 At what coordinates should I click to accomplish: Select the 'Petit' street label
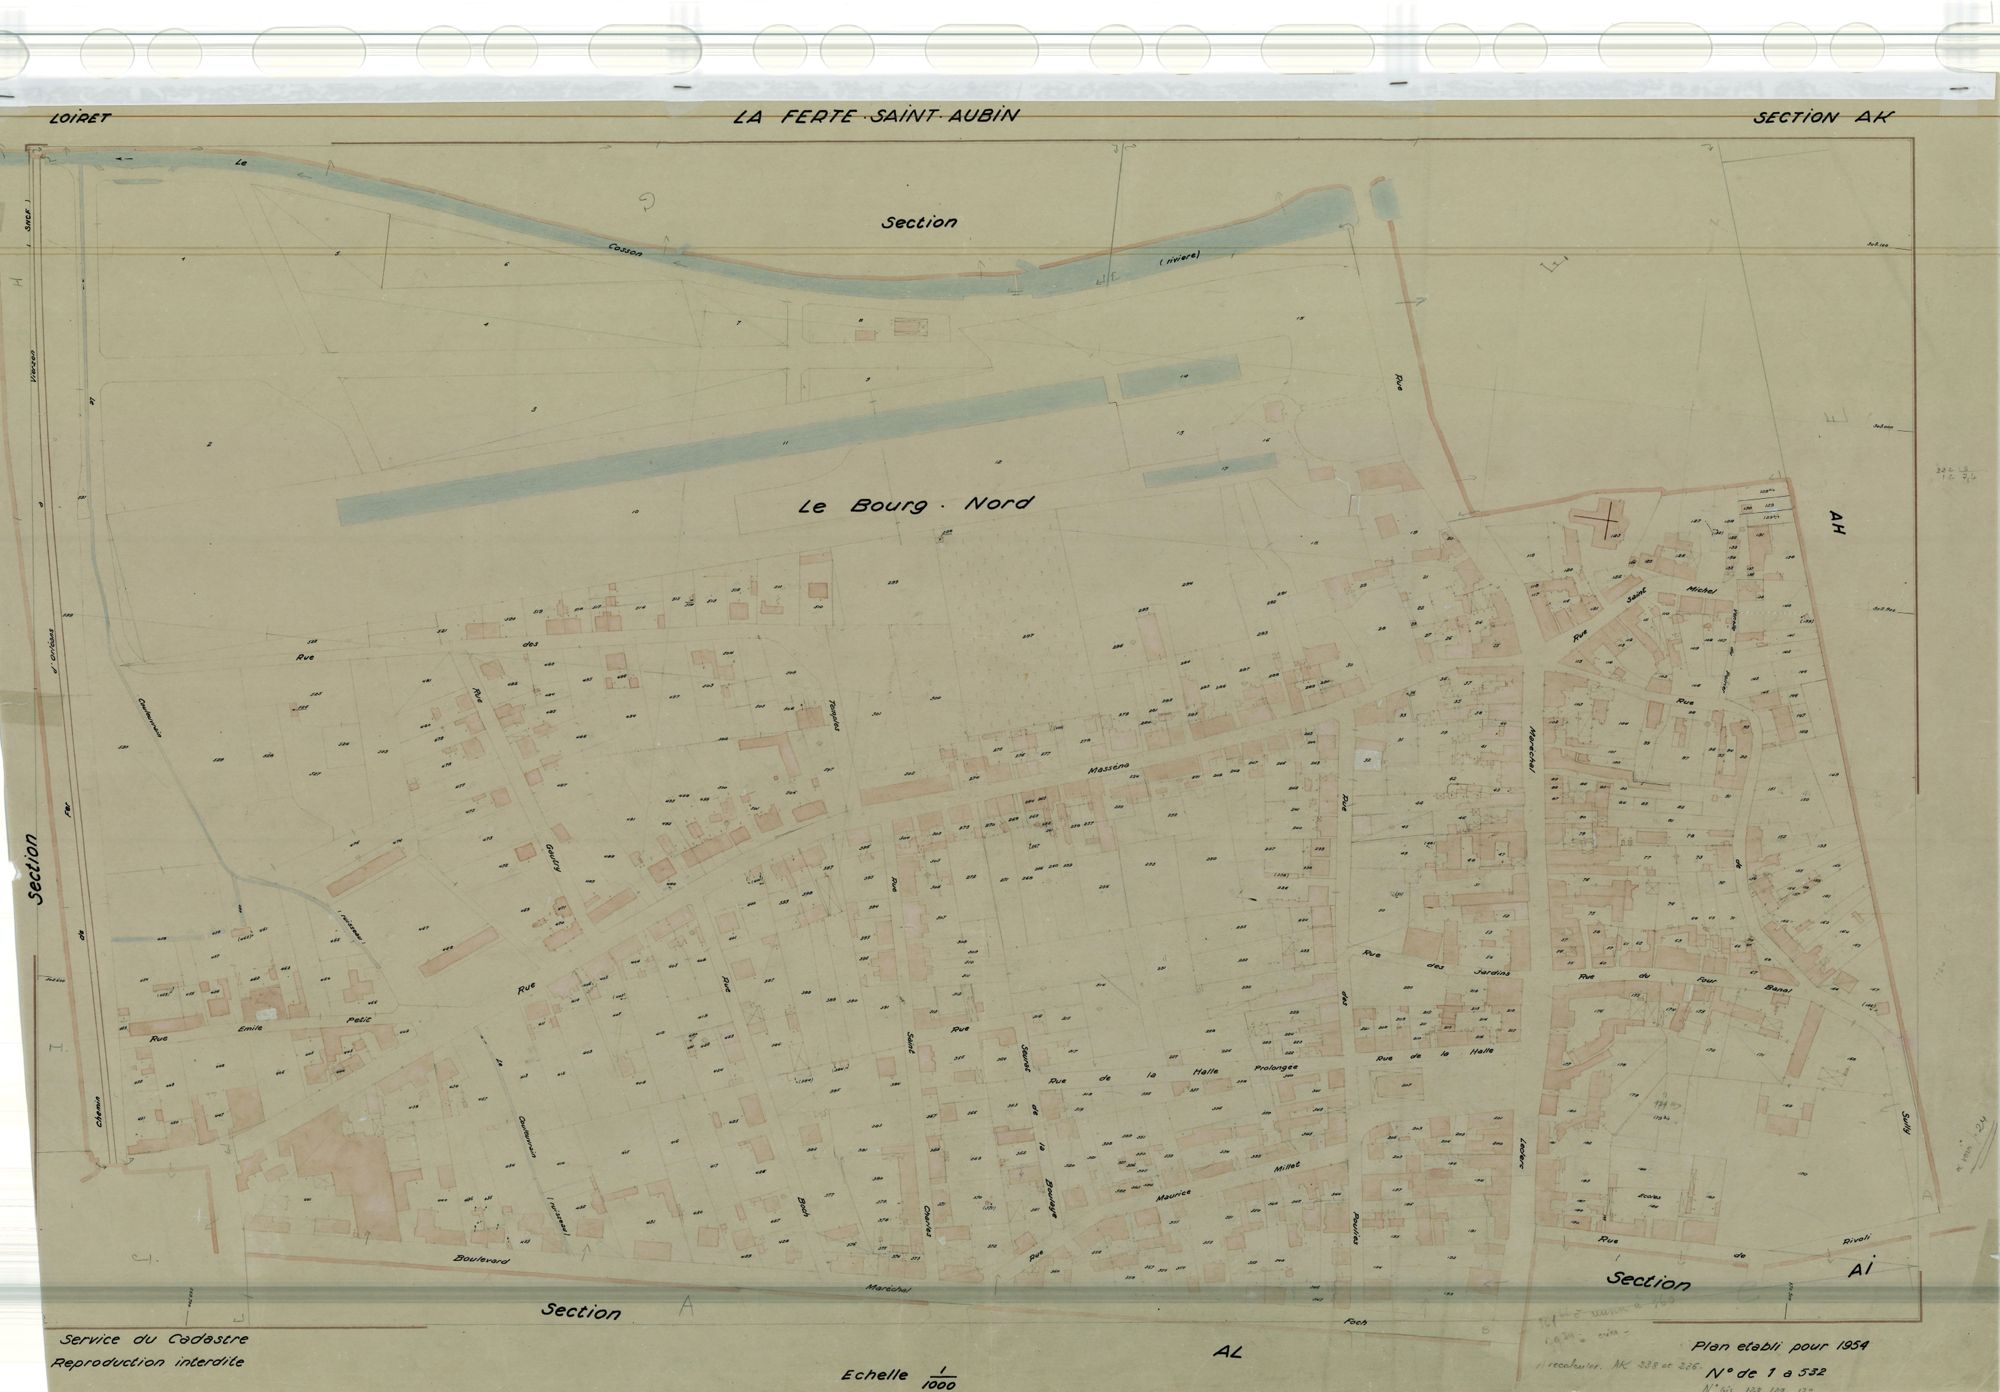point(357,1019)
